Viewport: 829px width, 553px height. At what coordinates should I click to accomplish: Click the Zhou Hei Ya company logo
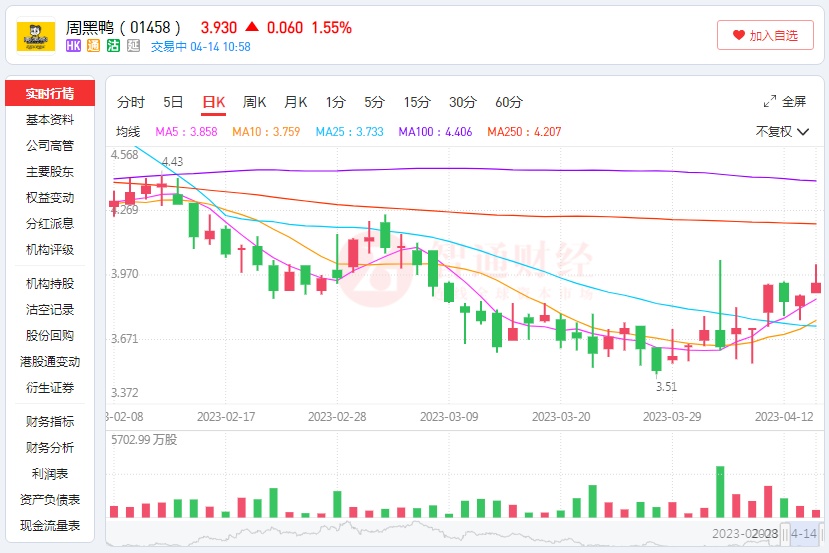[x=36, y=36]
